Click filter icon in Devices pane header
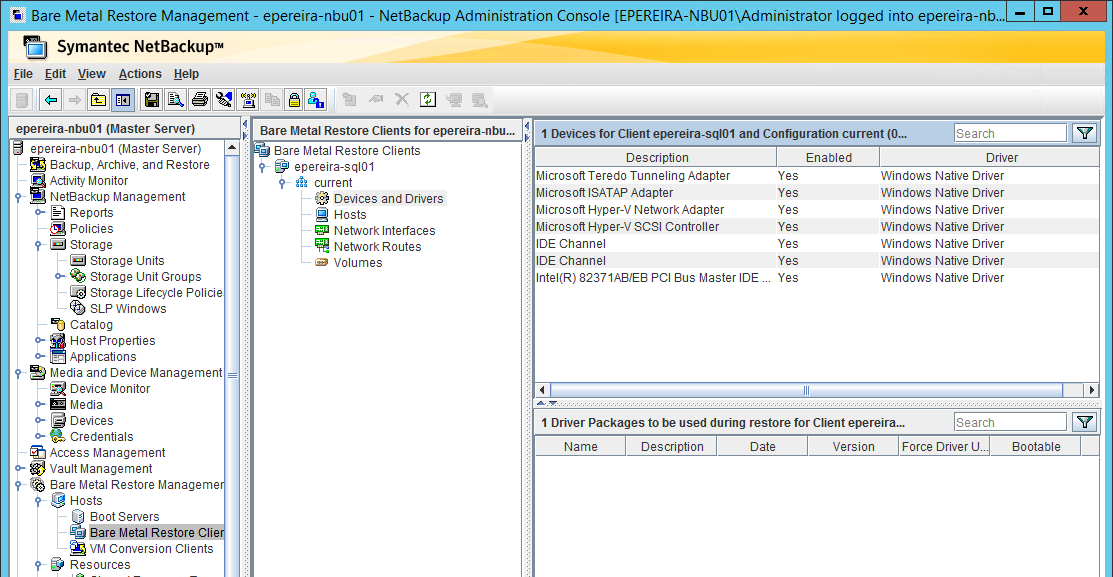The height and width of the screenshot is (577, 1113). coord(1085,133)
